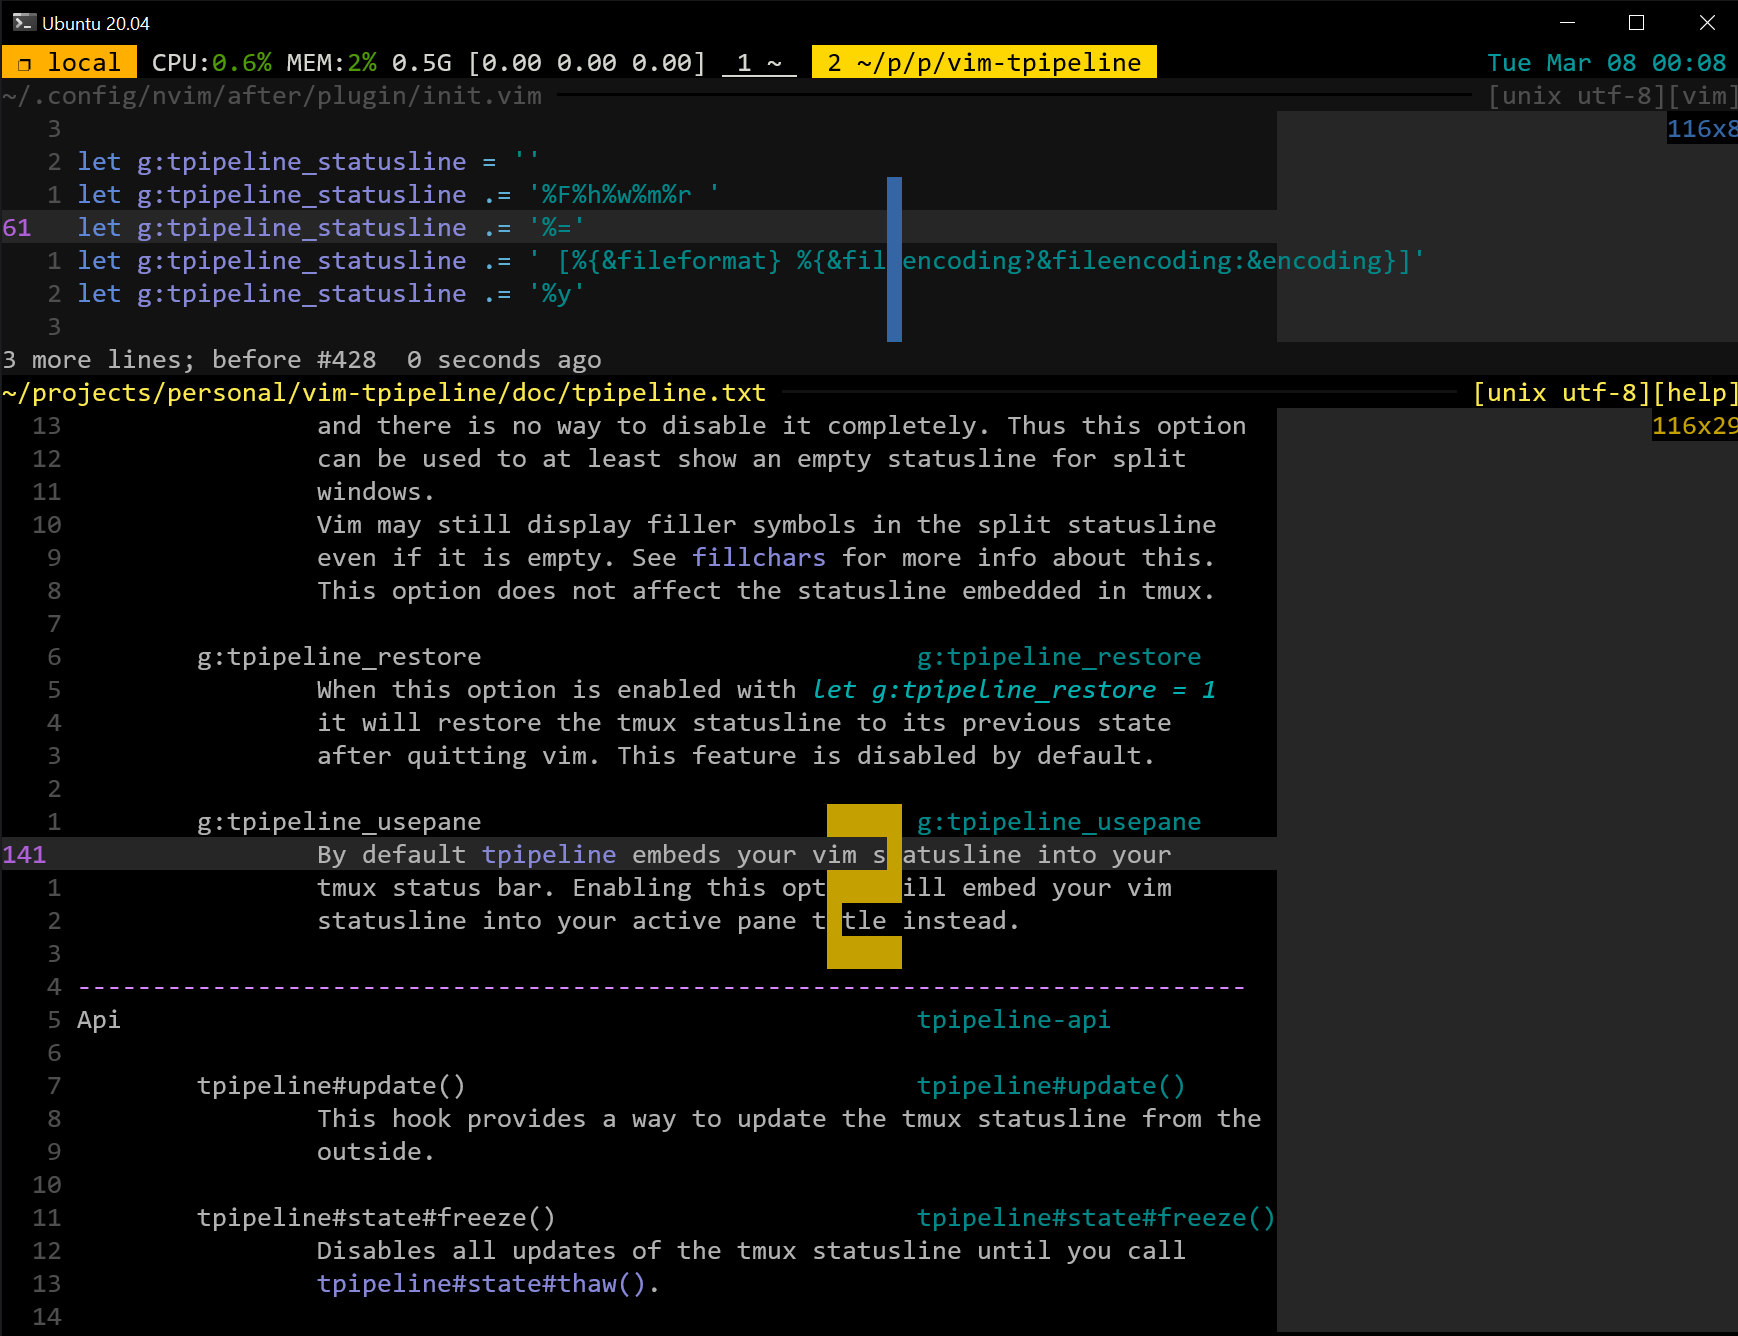Click the 116x29 pane size indicator
The height and width of the screenshot is (1336, 1738).
click(x=1695, y=425)
